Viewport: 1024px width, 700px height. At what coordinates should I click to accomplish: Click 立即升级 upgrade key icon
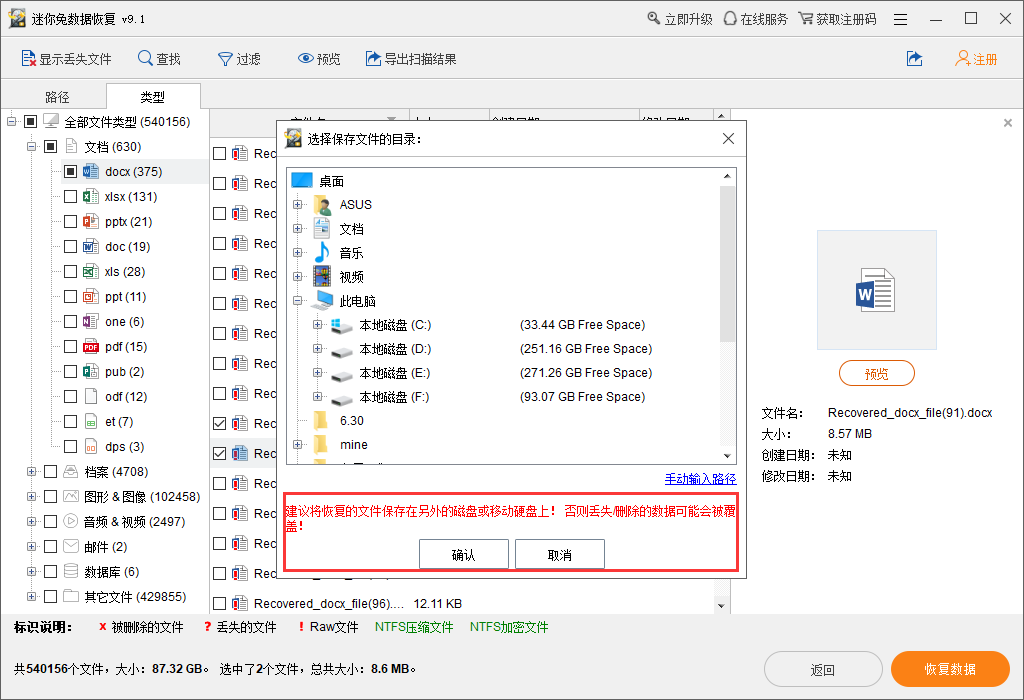click(x=653, y=18)
